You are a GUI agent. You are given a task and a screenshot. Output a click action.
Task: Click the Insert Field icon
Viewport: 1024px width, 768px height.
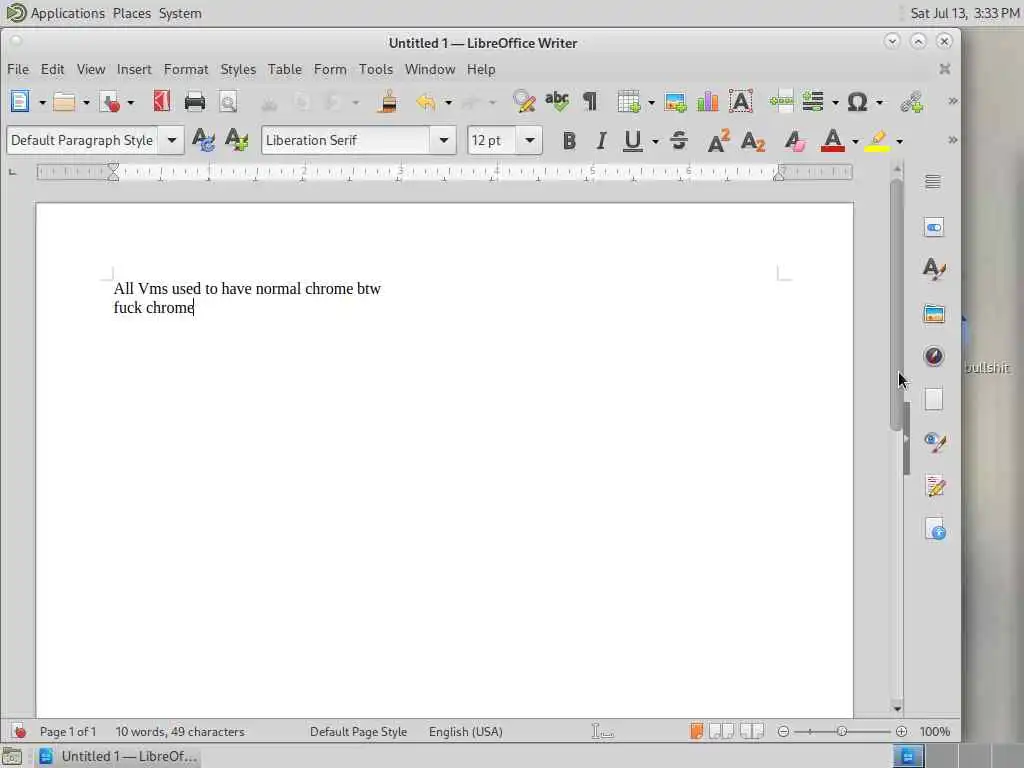tap(813, 101)
